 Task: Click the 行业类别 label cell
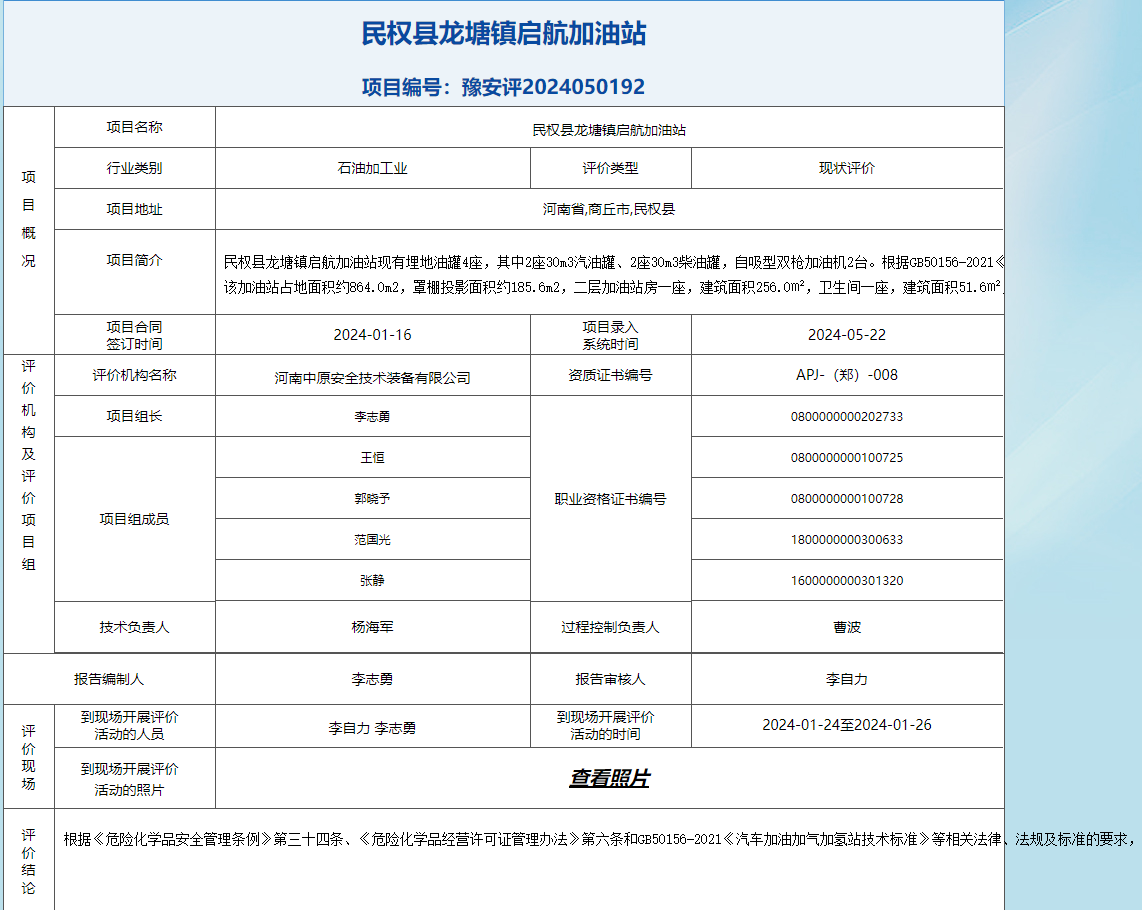(x=135, y=168)
